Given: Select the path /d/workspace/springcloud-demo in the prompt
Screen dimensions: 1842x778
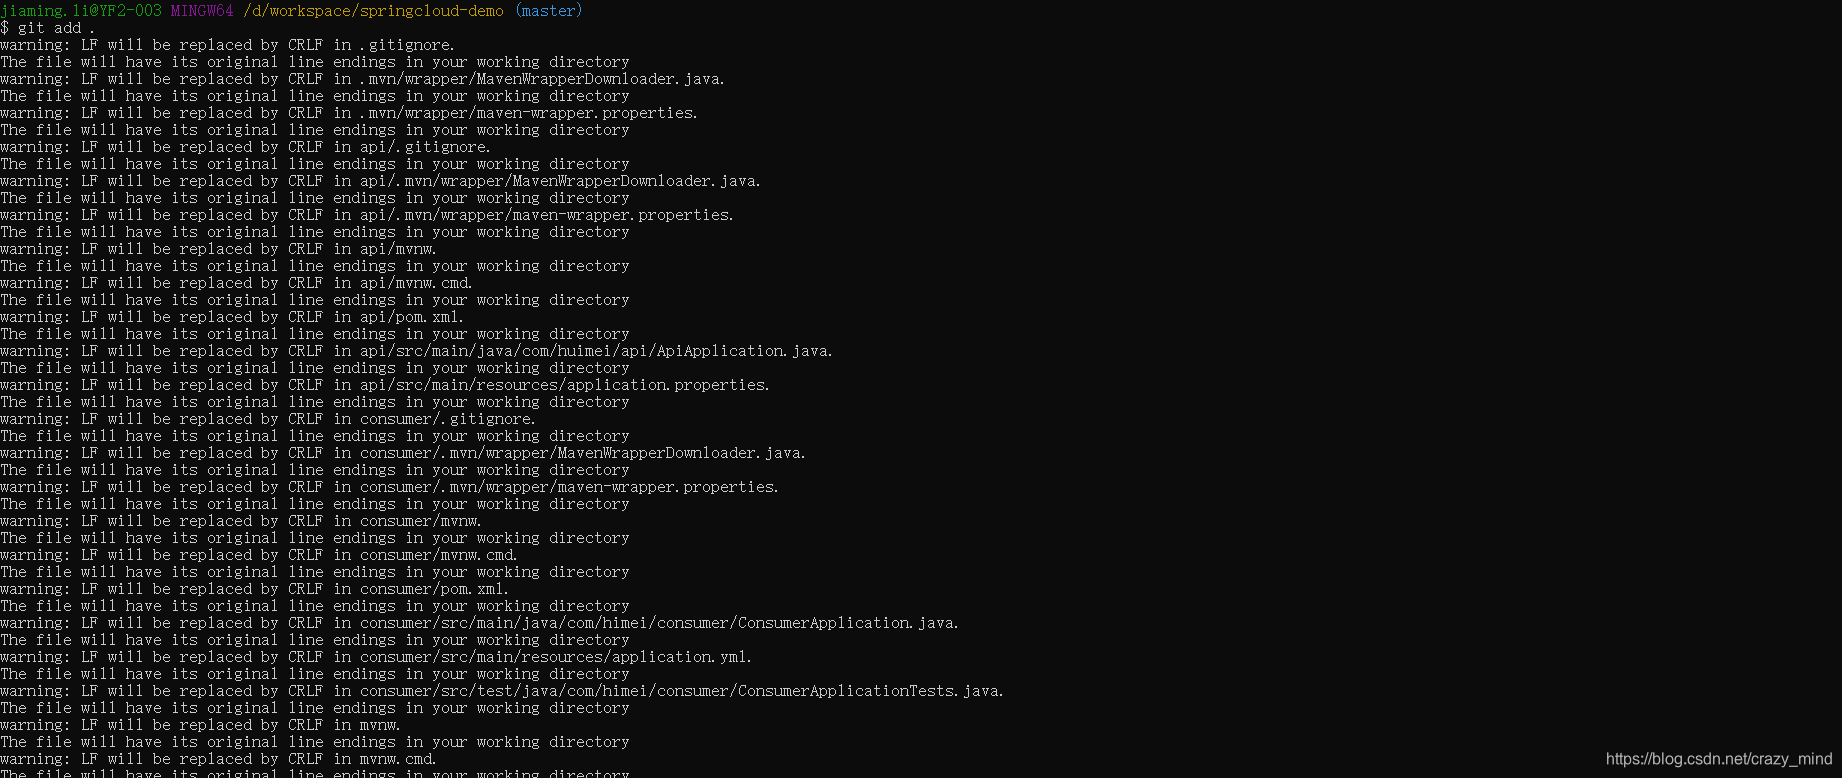Looking at the screenshot, I should click(373, 11).
